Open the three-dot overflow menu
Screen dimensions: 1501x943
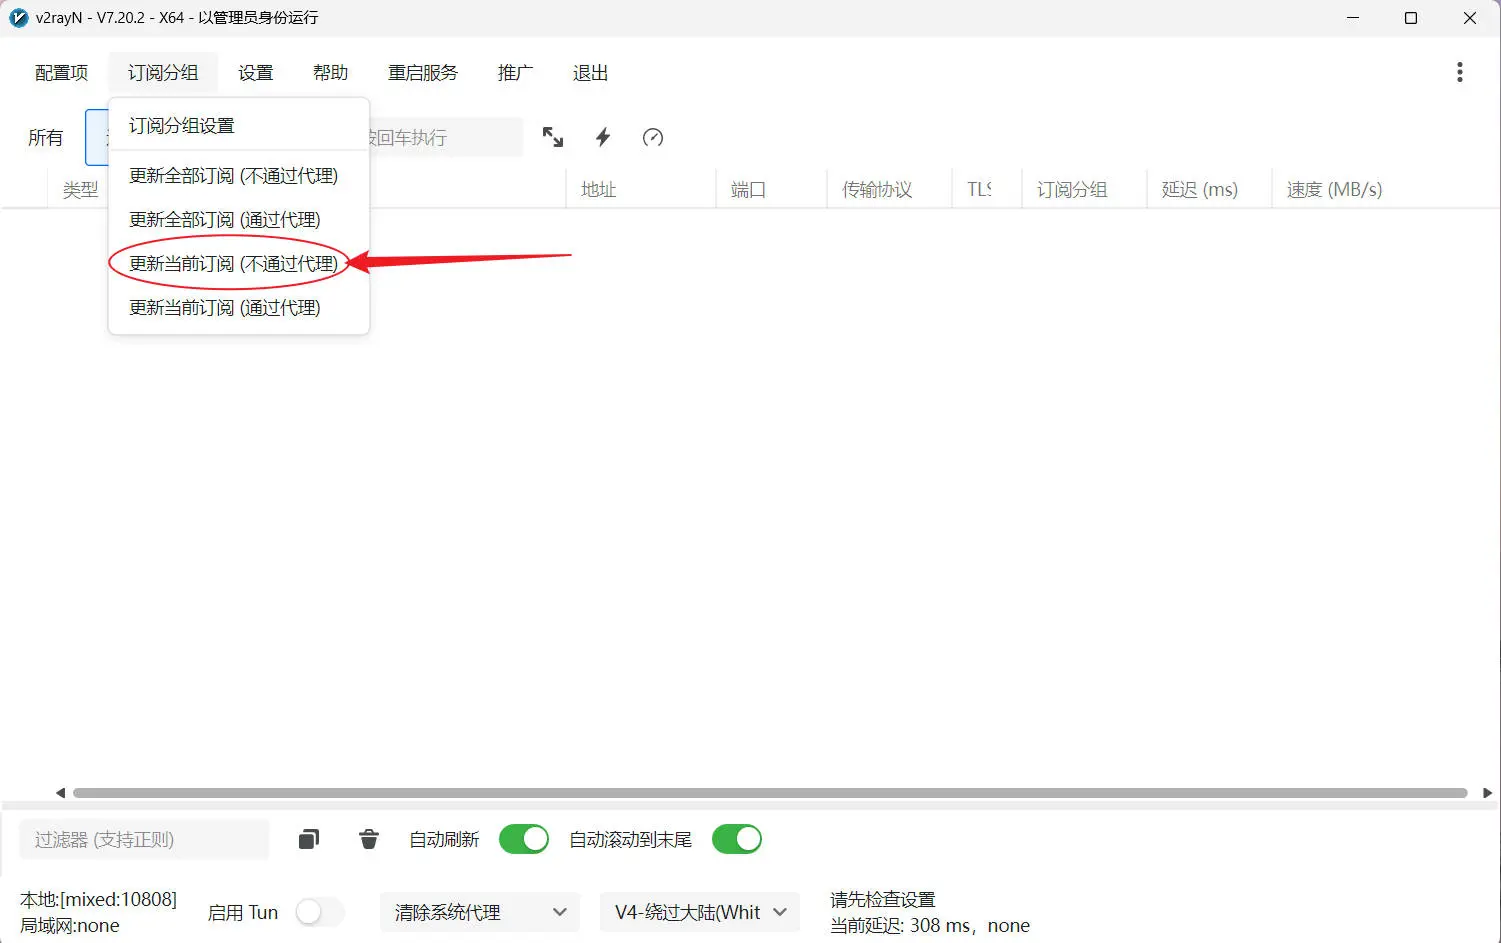click(1460, 72)
